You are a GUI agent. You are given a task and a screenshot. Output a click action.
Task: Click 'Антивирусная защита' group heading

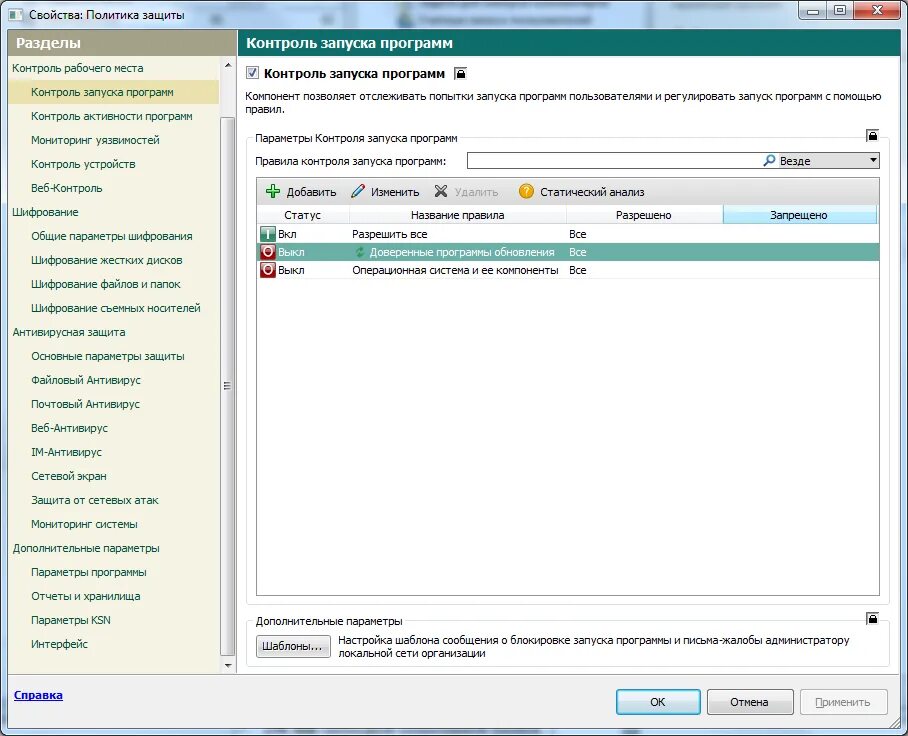point(69,332)
